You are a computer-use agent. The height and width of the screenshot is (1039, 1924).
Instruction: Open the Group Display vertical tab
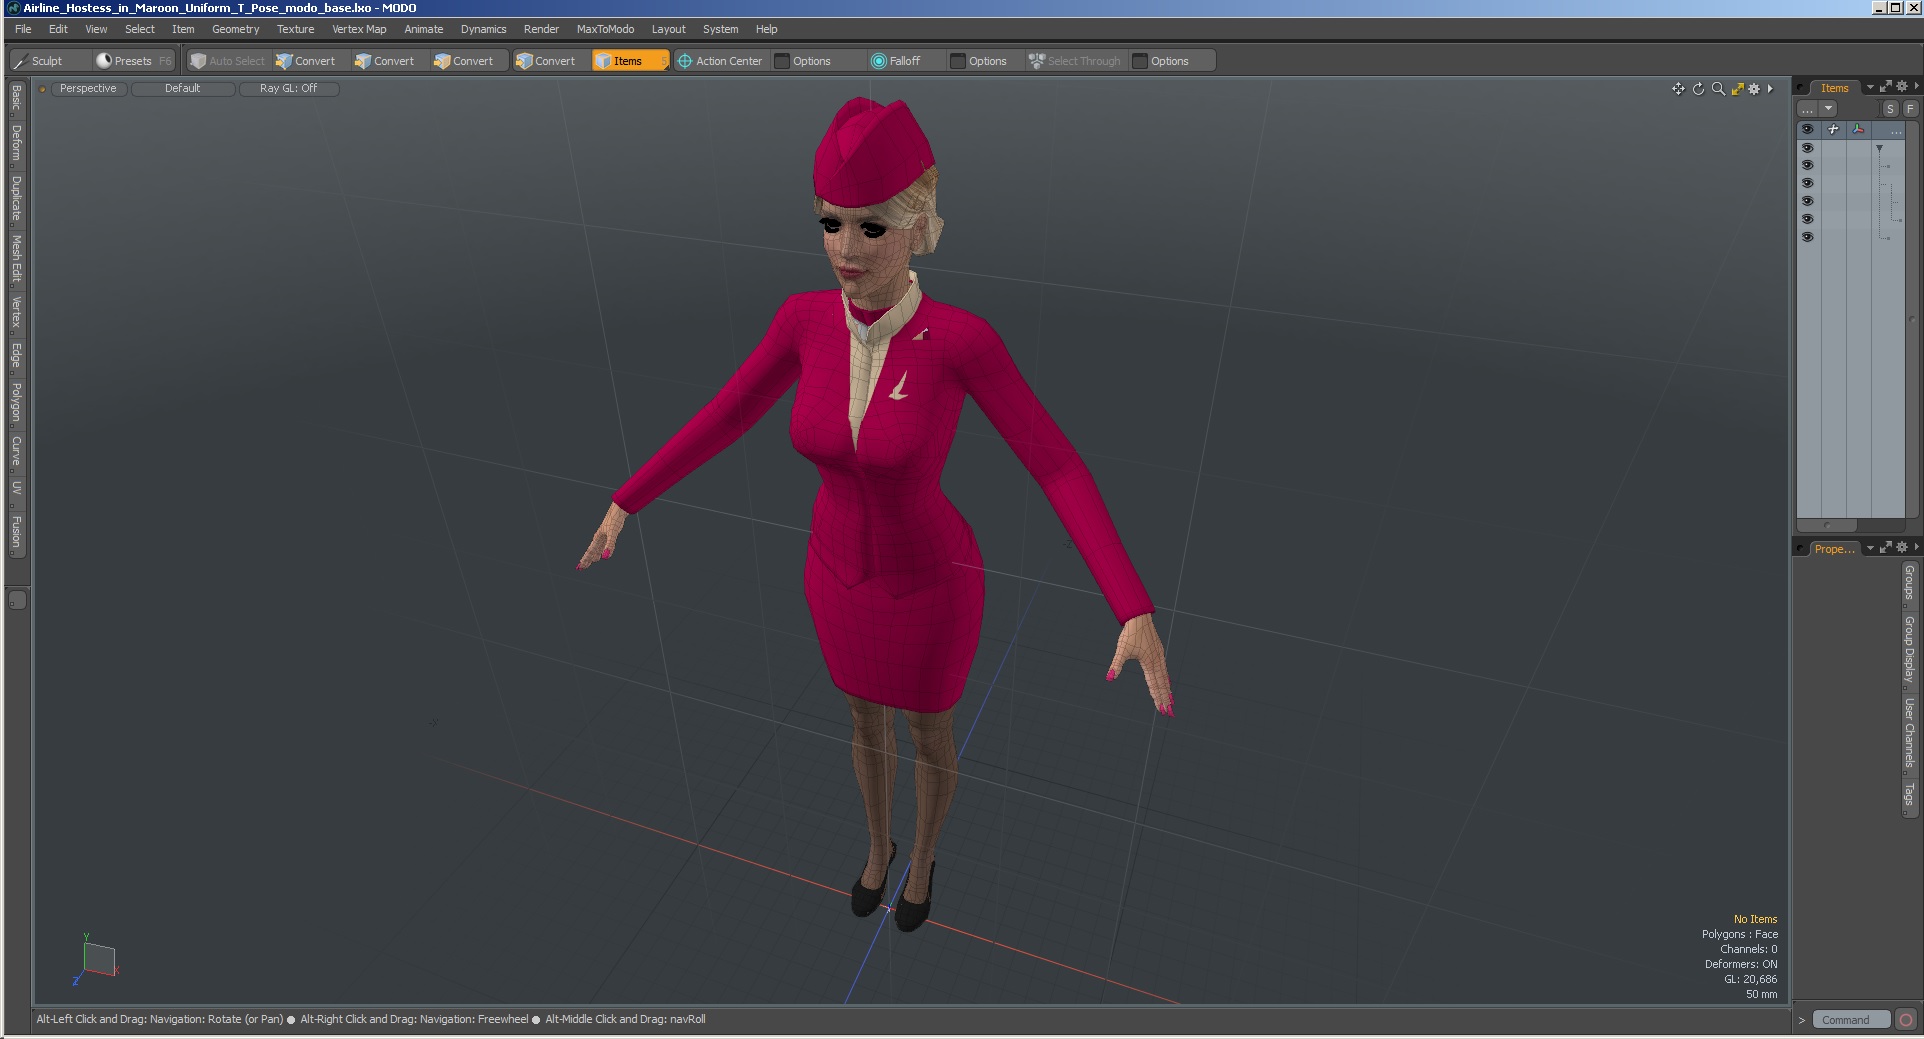(1909, 650)
